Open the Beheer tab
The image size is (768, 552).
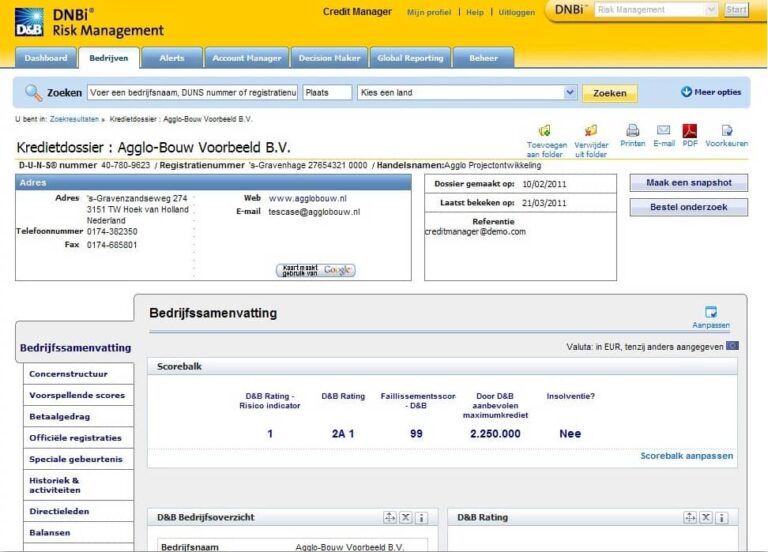[x=483, y=58]
